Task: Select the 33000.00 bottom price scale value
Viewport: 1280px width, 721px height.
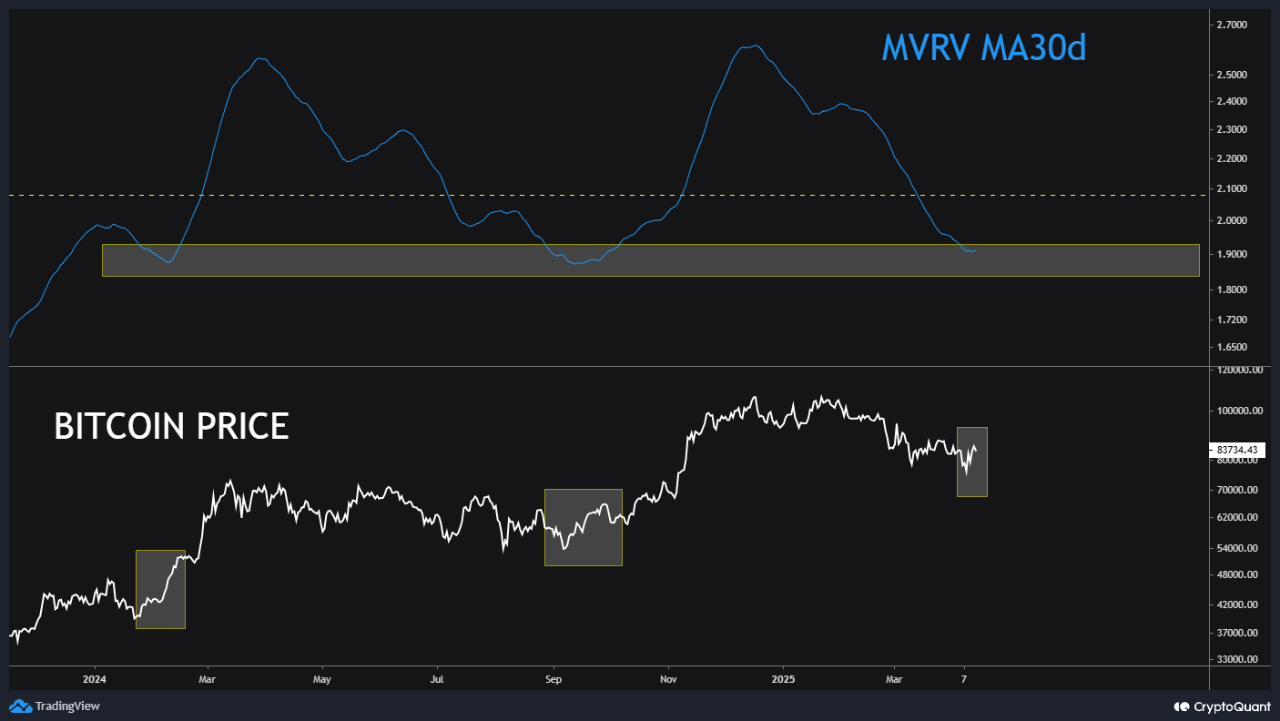Action: 1237,660
